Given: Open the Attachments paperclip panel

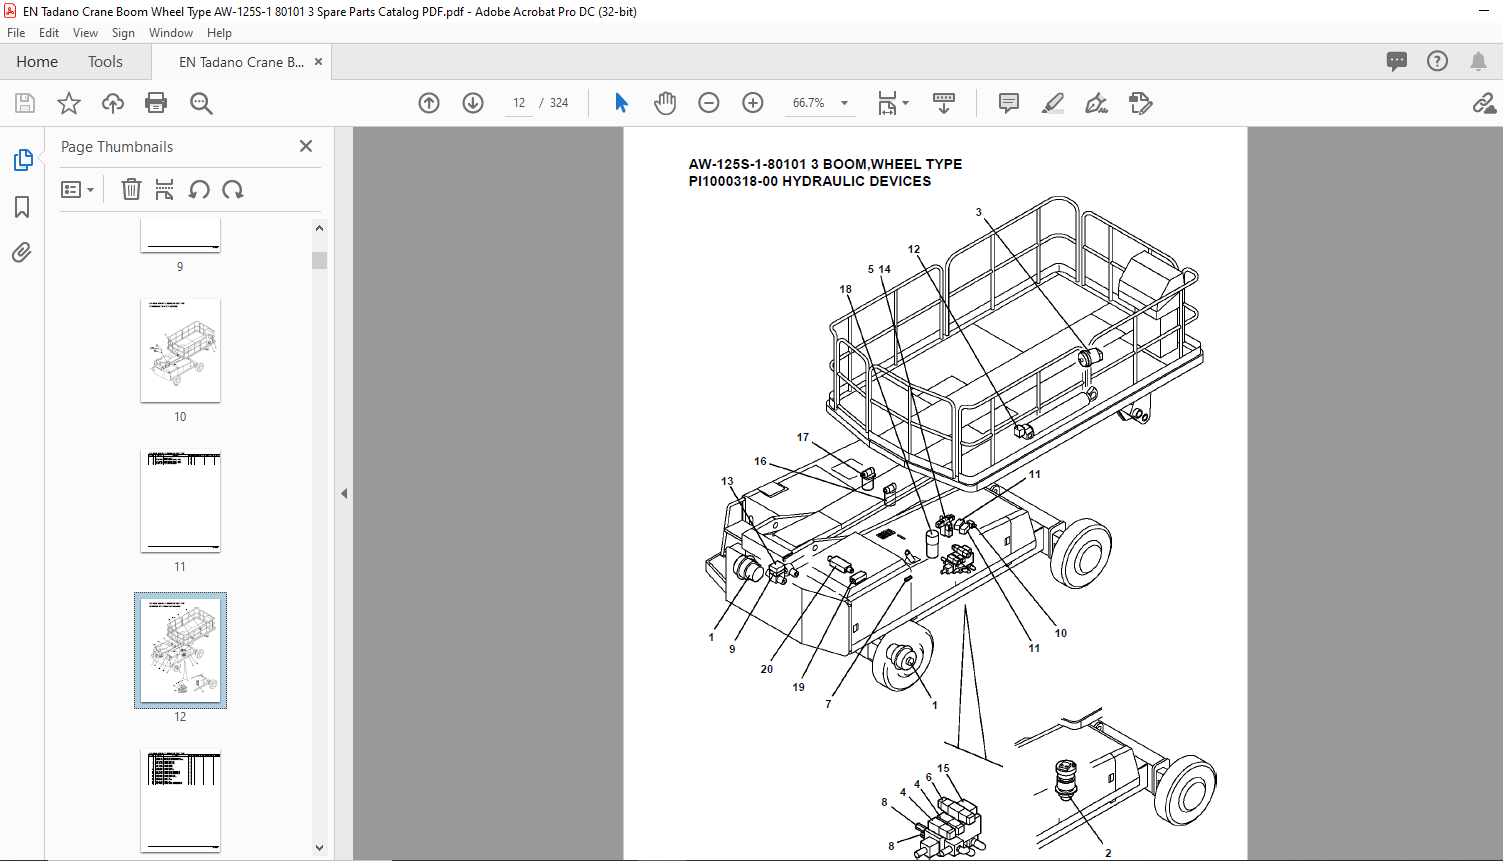Looking at the screenshot, I should coord(22,252).
